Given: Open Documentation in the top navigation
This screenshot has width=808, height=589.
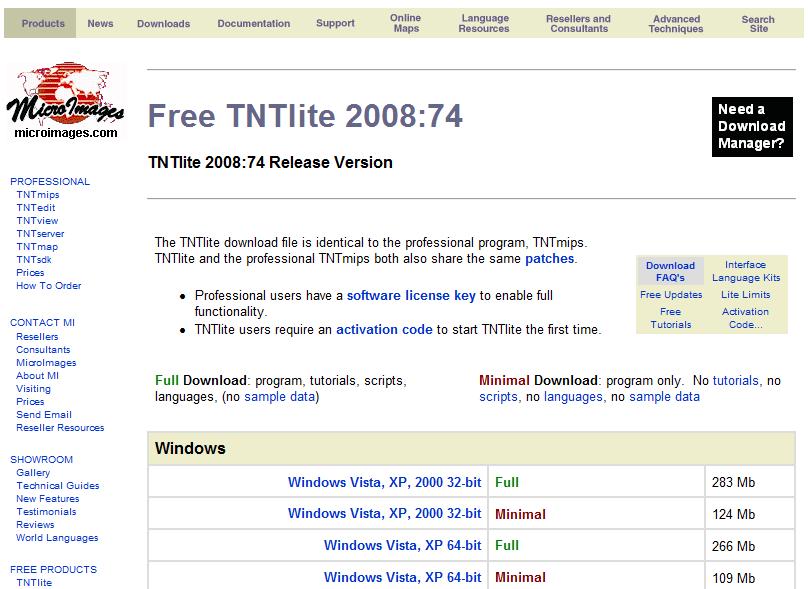Looking at the screenshot, I should coord(254,23).
